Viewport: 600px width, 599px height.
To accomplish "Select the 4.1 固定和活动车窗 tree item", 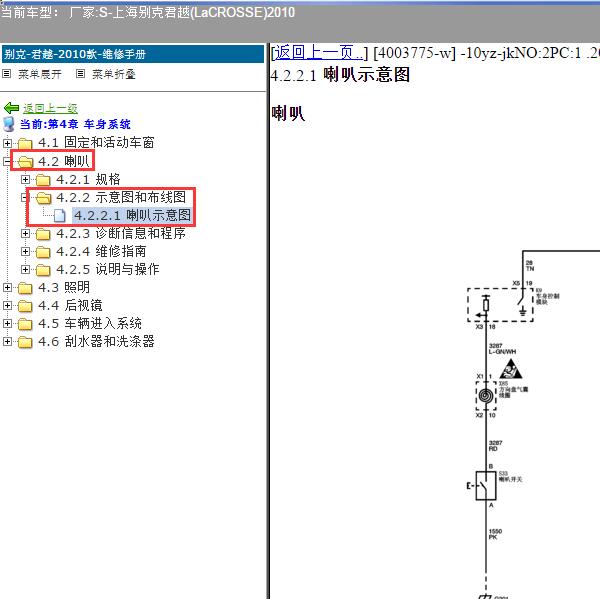I will pos(96,143).
